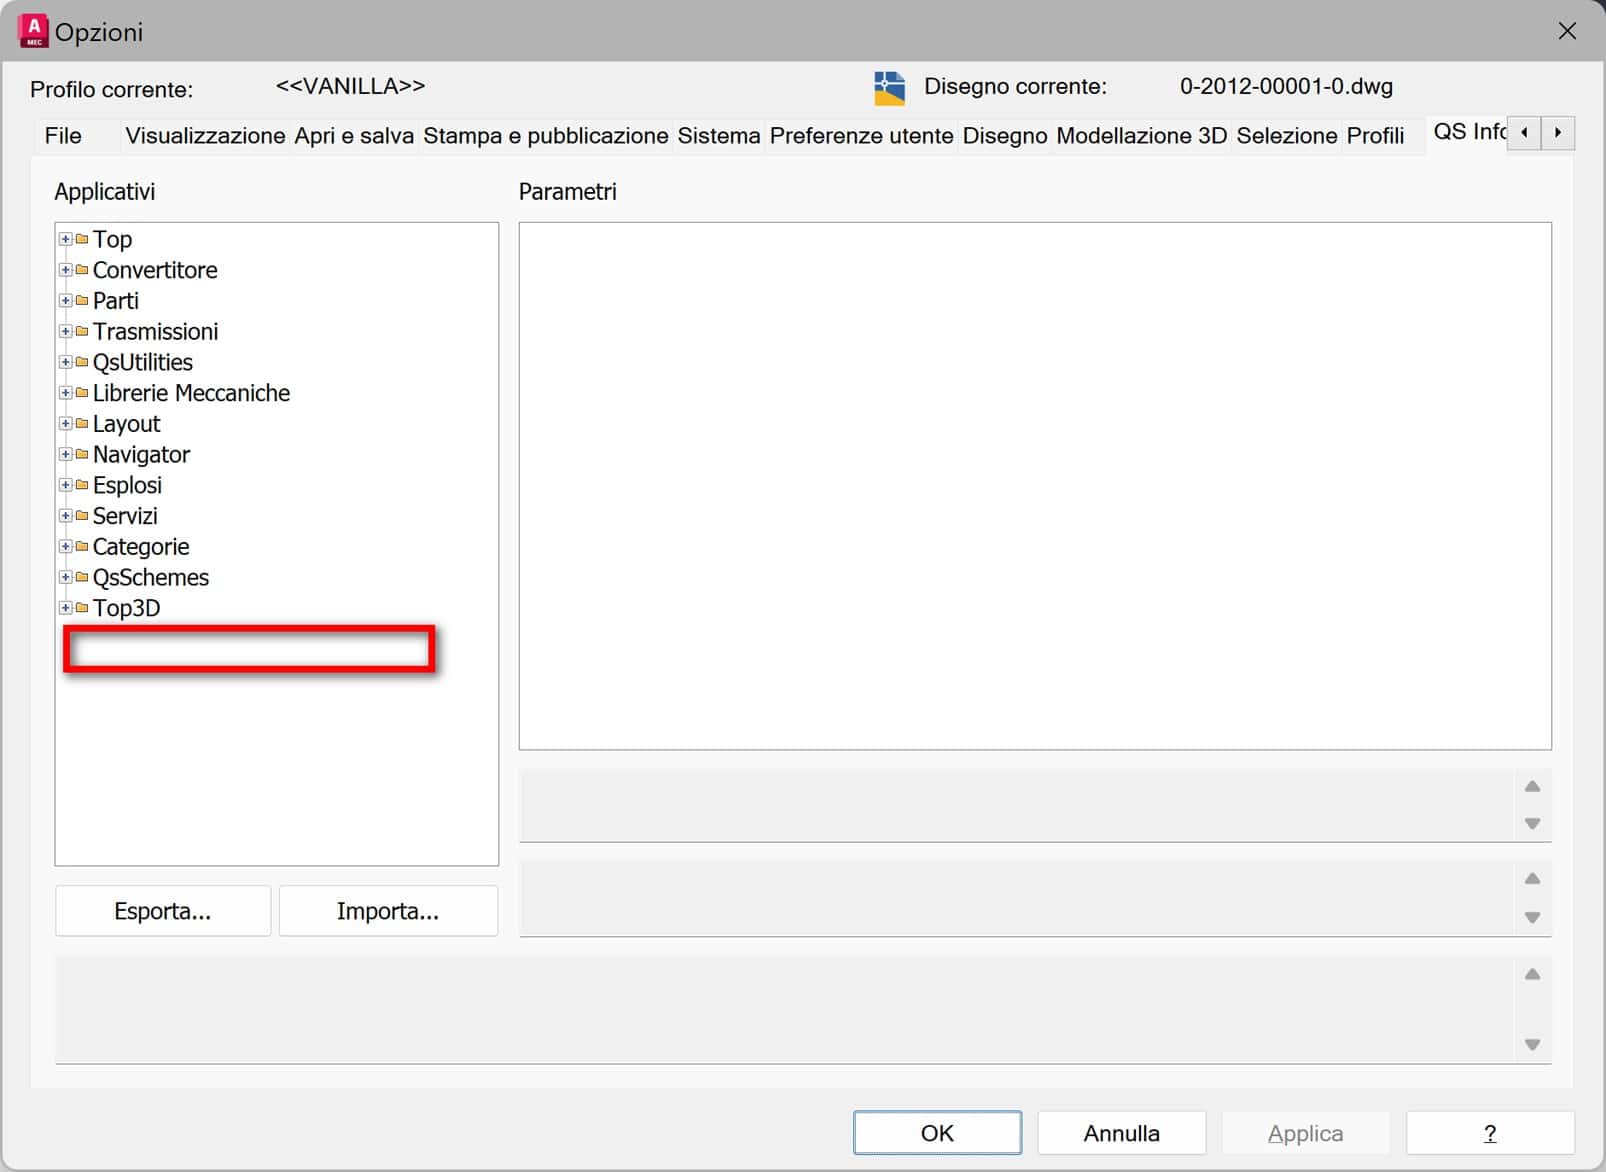Select the Top3D folder icon

point(82,608)
